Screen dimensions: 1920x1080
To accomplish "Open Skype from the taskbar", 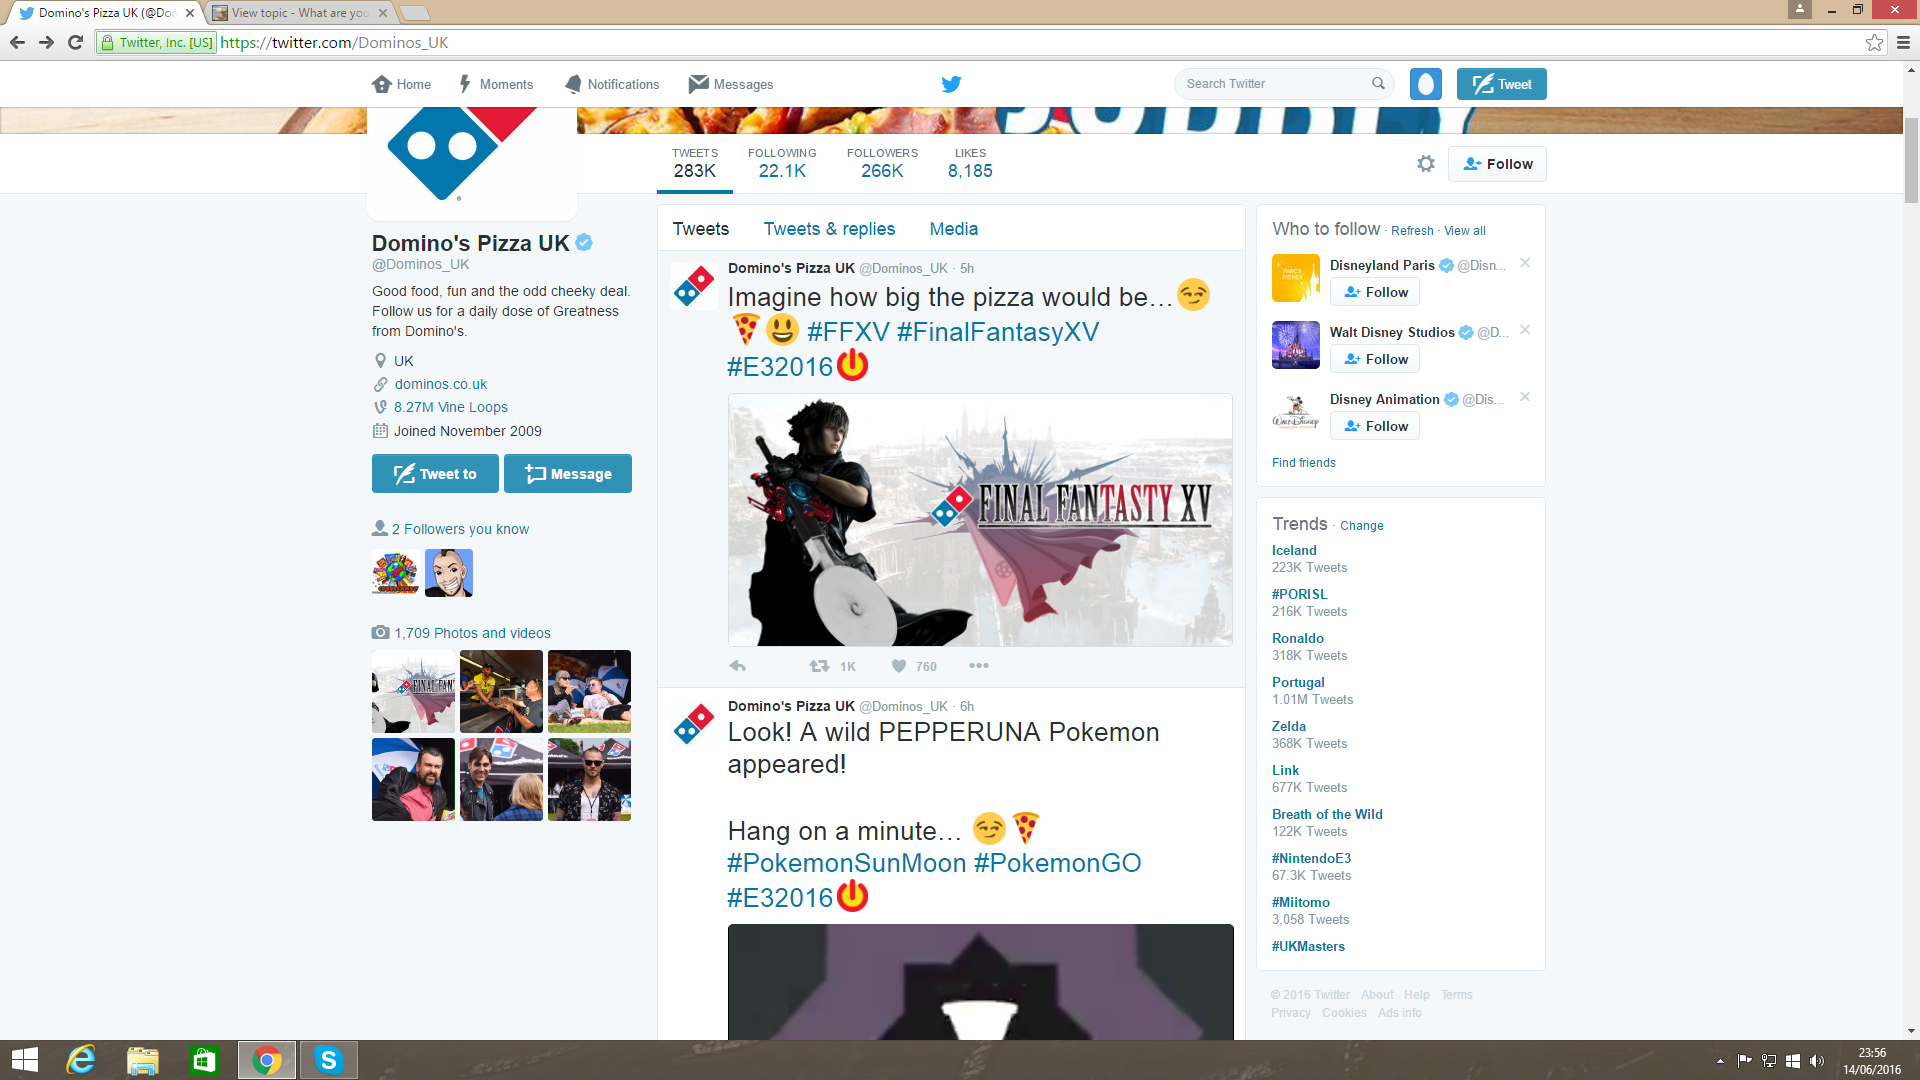I will (328, 1060).
